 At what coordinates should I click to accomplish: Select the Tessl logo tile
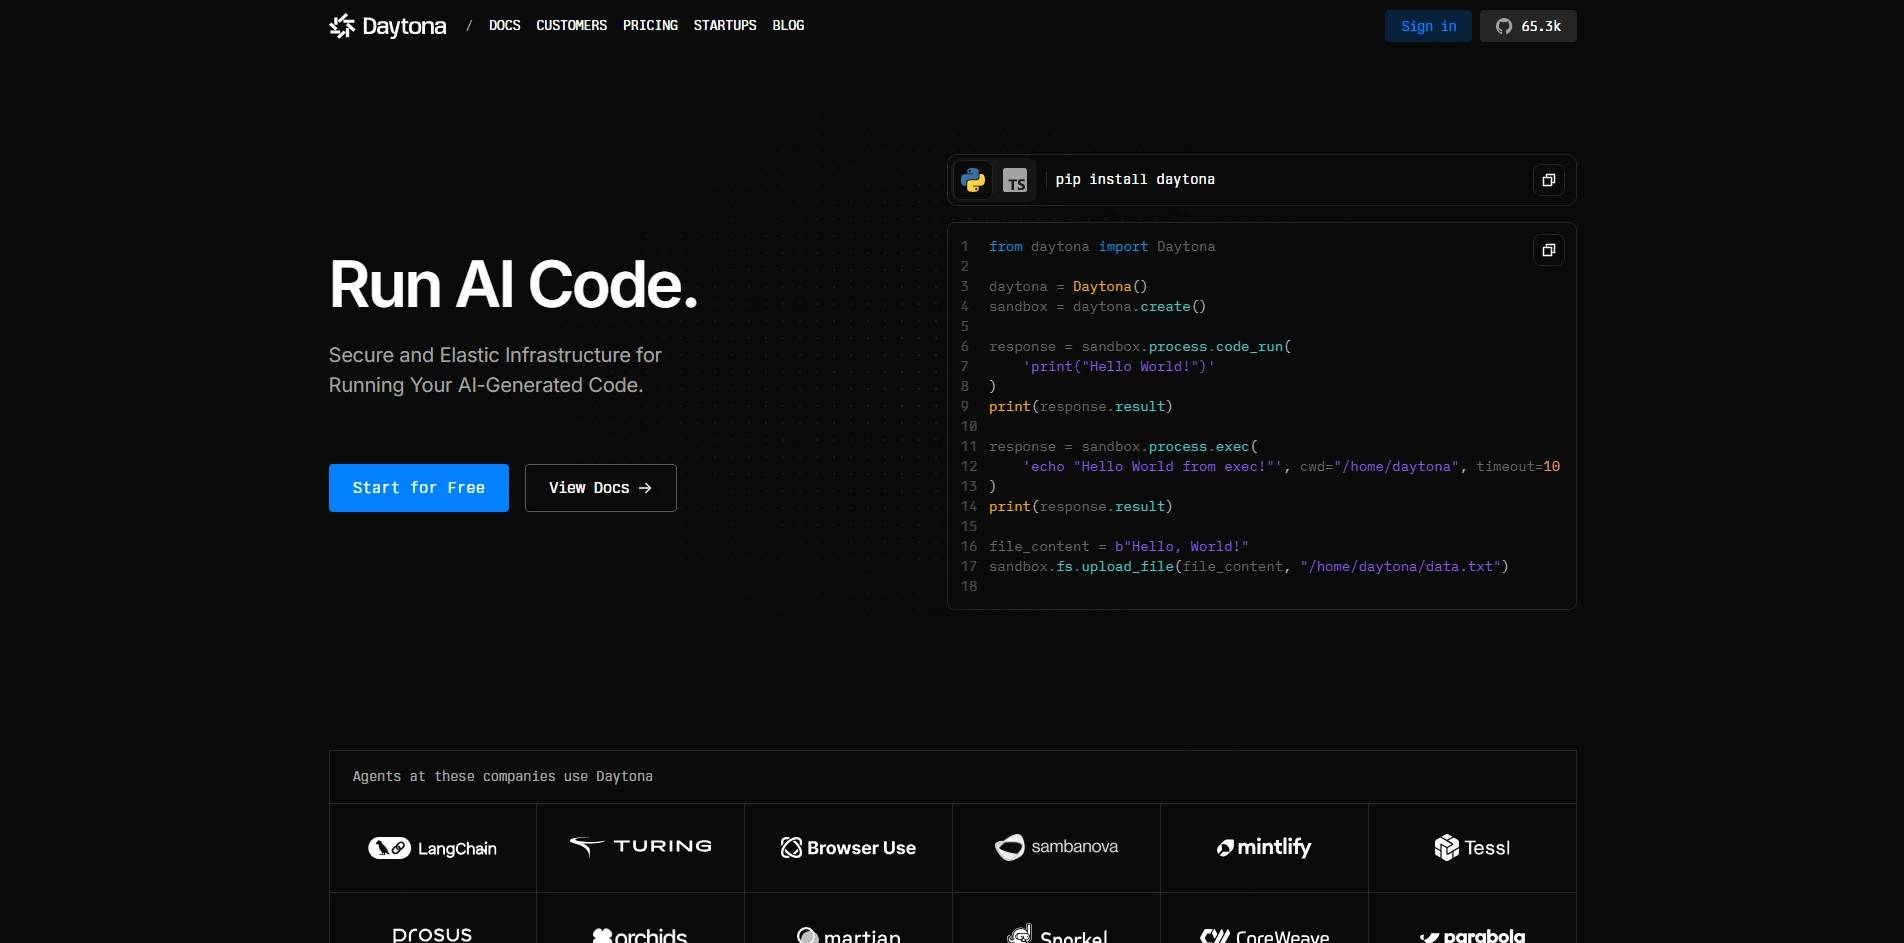[x=1472, y=848]
